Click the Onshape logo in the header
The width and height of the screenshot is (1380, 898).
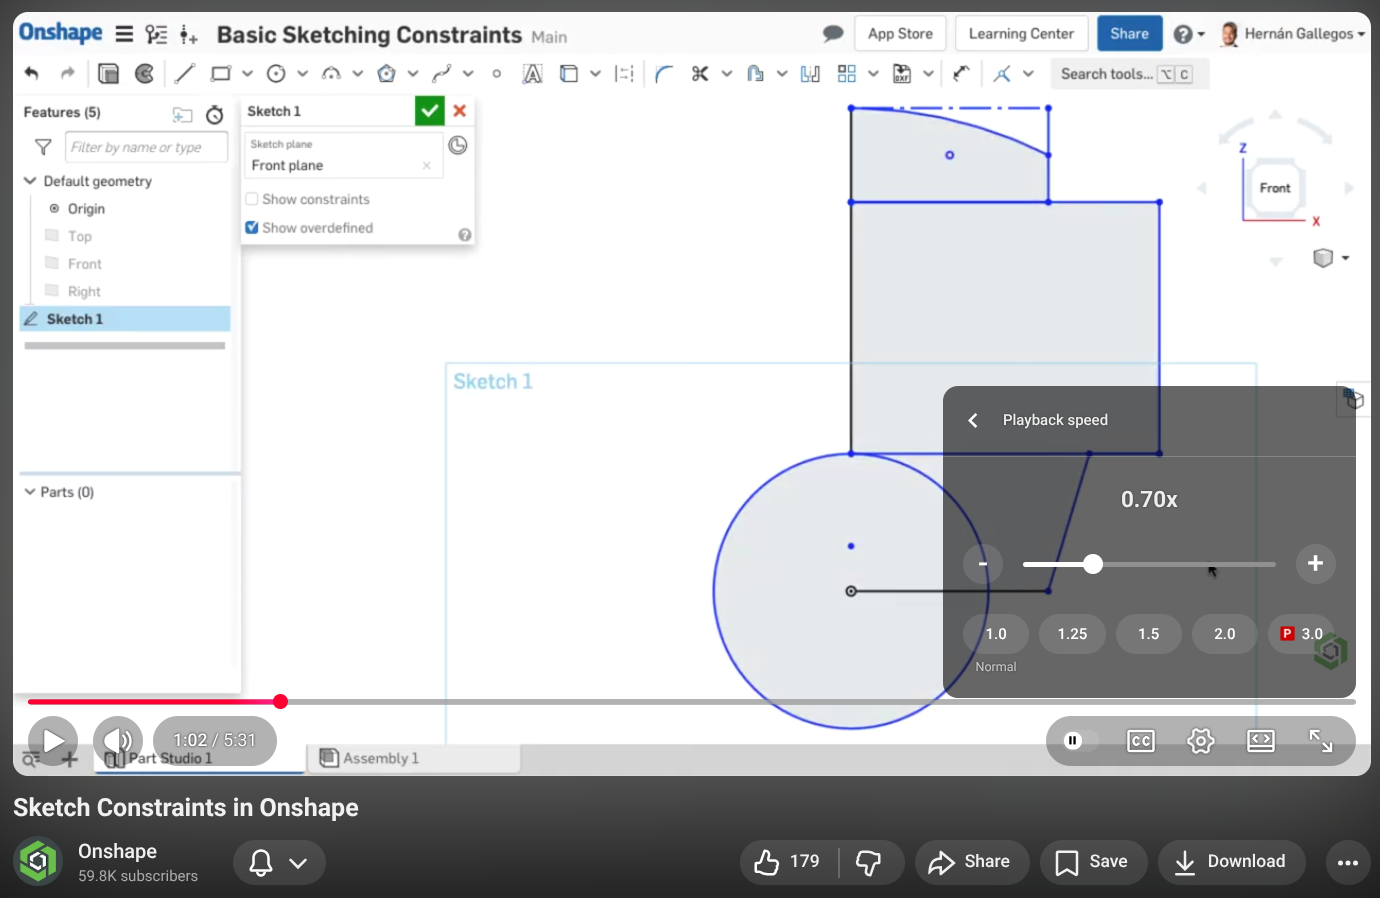coord(61,33)
